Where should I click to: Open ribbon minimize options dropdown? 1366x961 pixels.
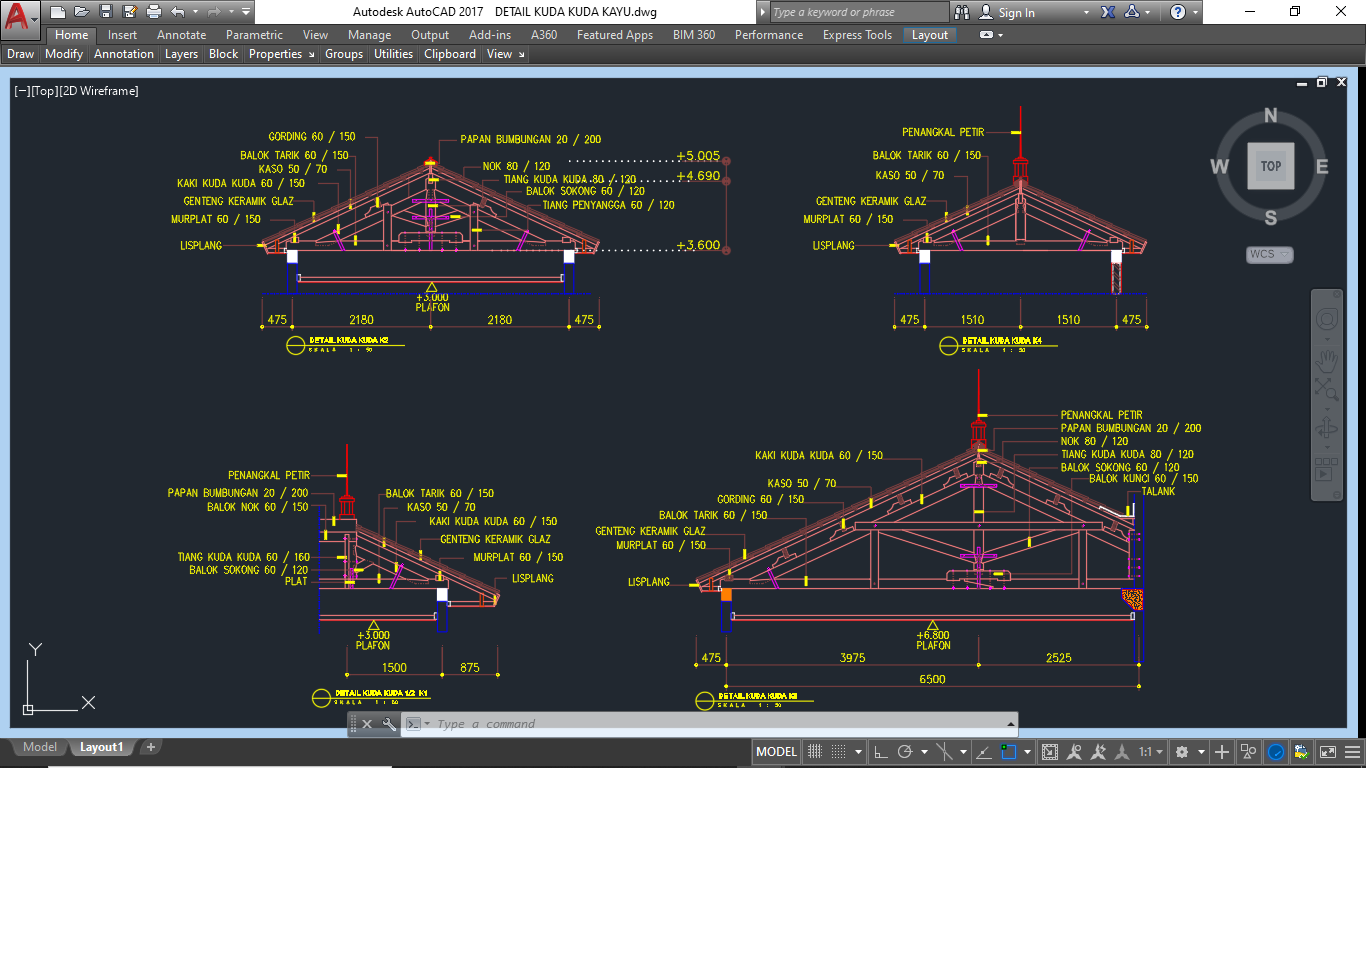pos(1000,35)
